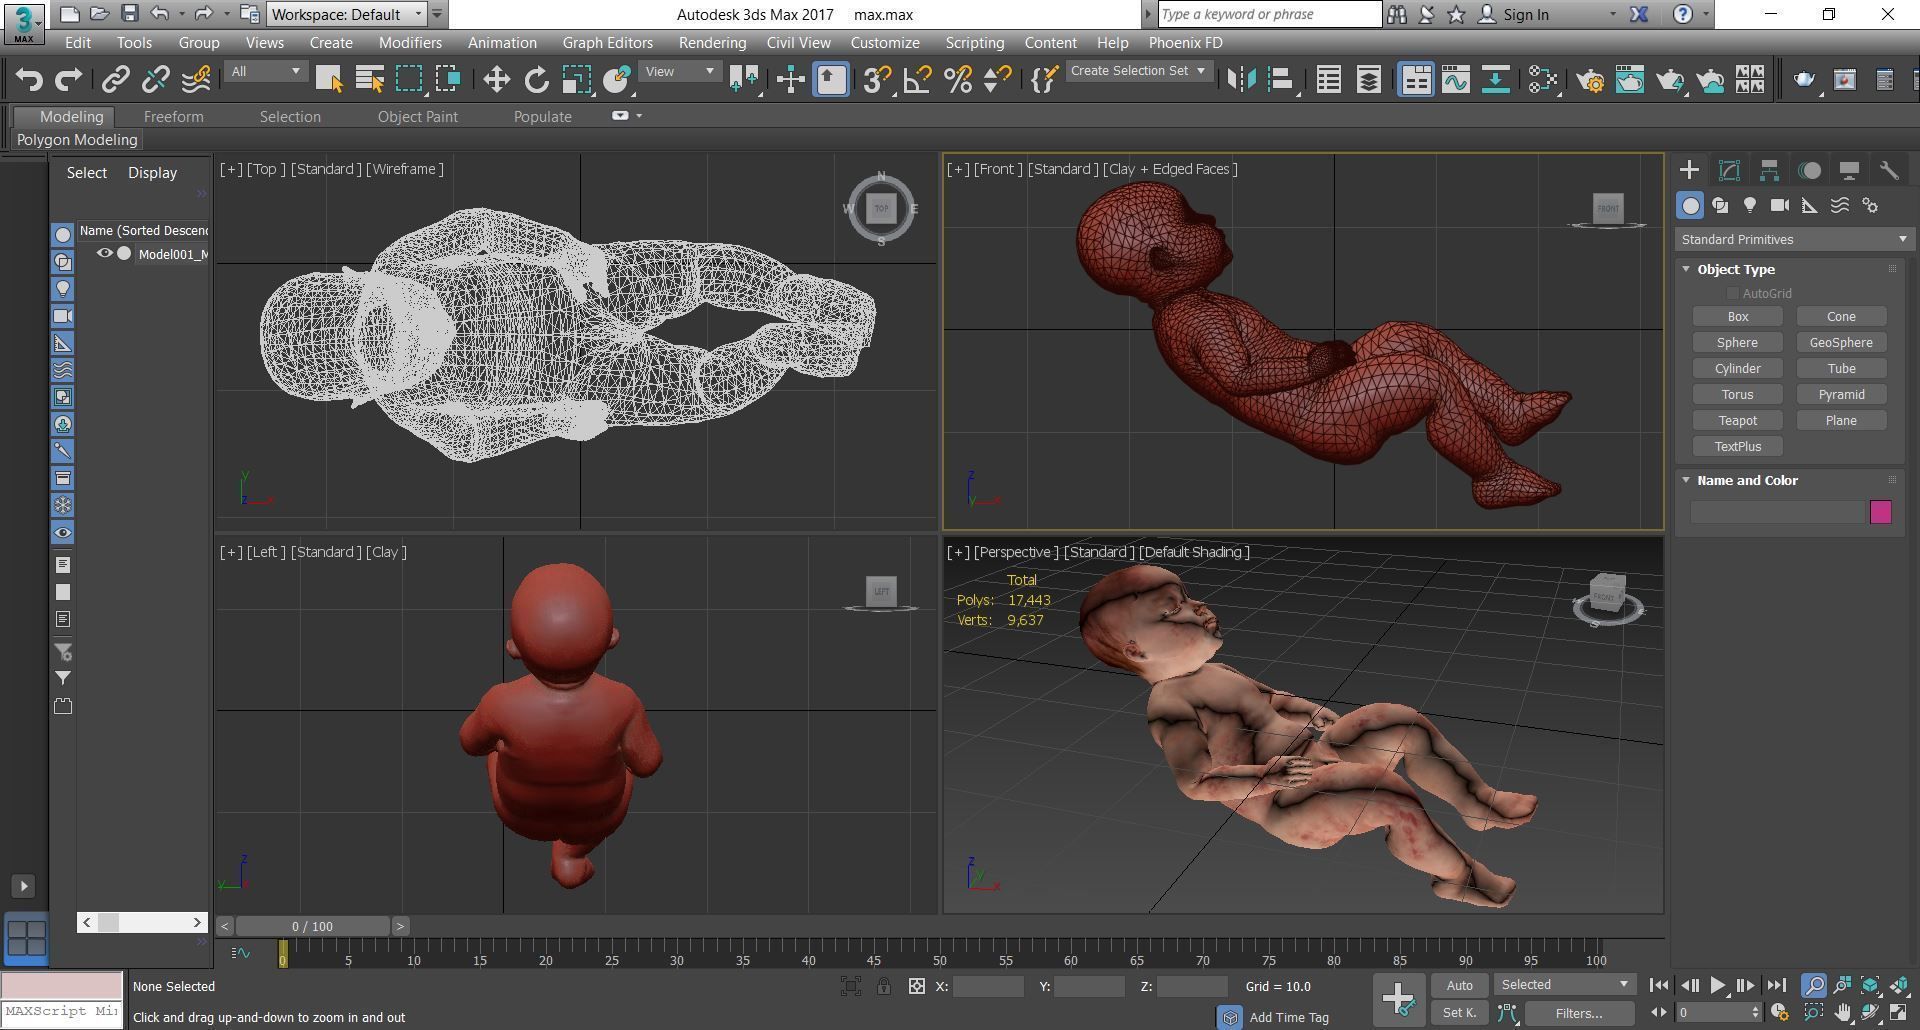
Task: Activate Select Object tool
Action: click(329, 80)
